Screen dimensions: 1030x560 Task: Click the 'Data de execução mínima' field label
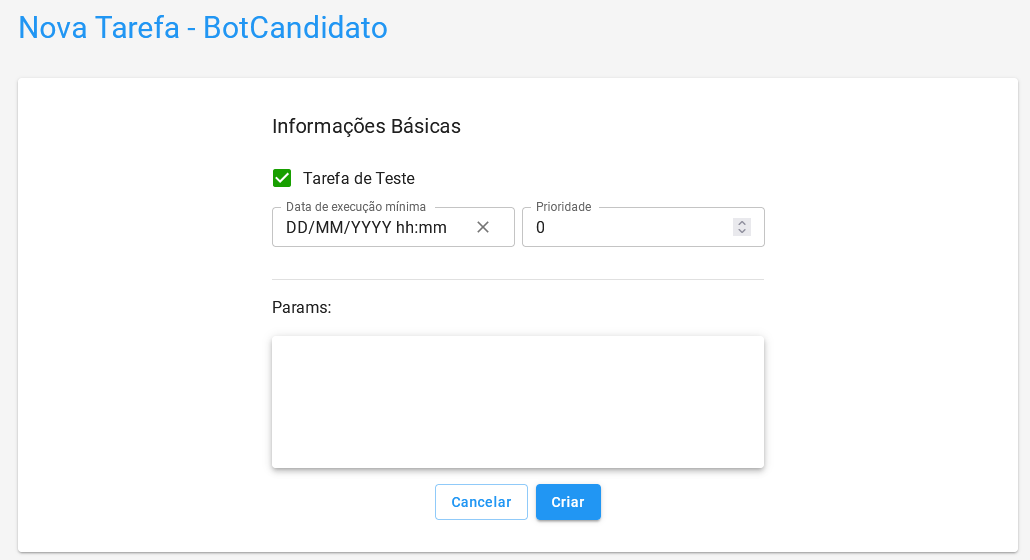point(356,207)
